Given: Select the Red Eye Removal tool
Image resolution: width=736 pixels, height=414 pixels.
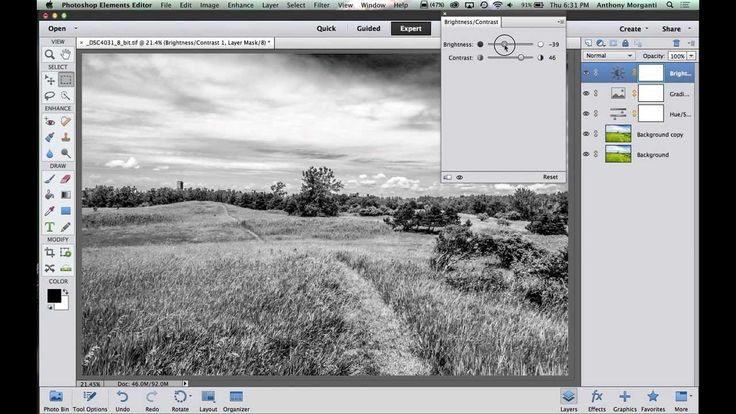Looking at the screenshot, I should click(49, 122).
